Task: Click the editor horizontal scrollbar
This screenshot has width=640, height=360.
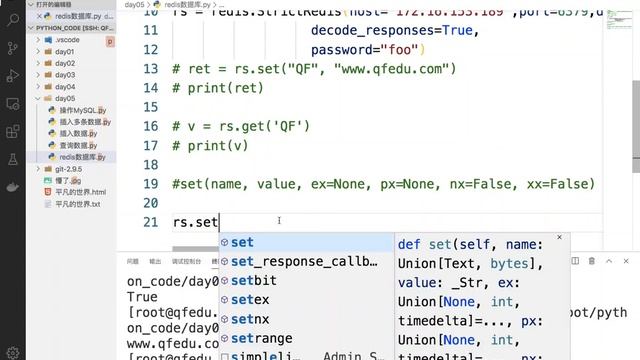Action: [x=196, y=248]
